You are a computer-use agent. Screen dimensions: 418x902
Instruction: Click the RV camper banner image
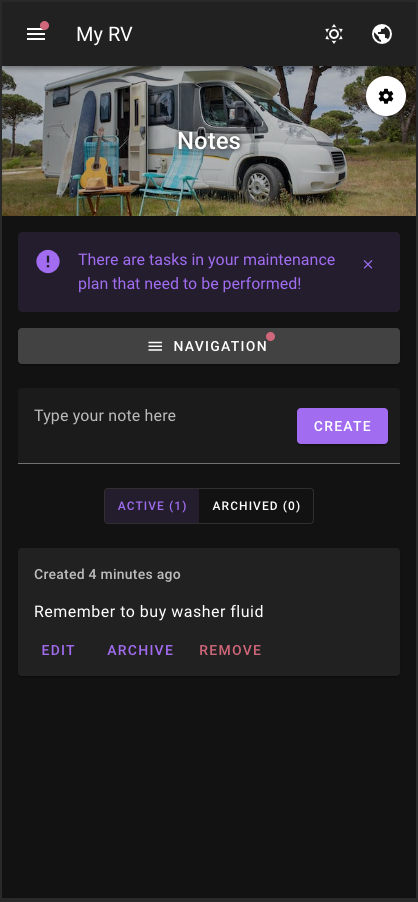[209, 141]
